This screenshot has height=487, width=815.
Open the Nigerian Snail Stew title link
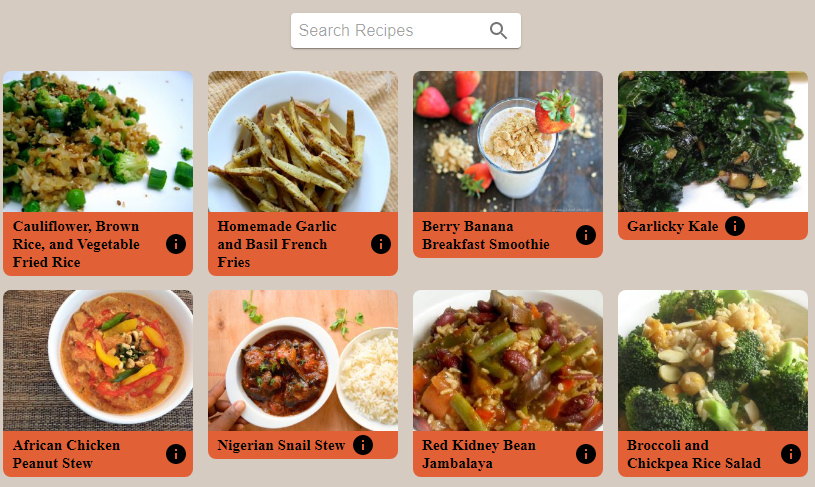click(281, 445)
